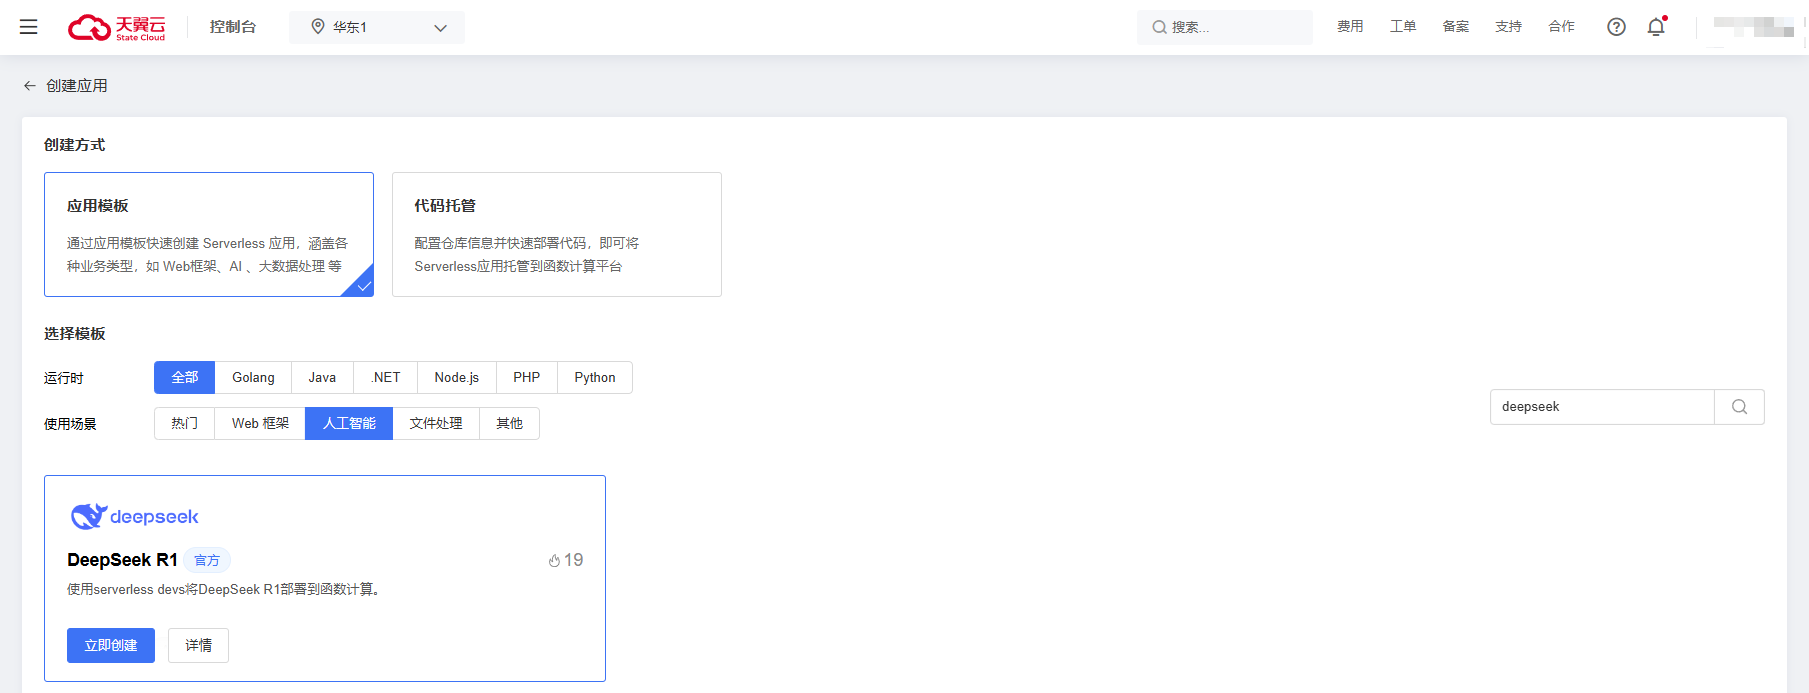Open 控制台 console link

click(x=233, y=27)
